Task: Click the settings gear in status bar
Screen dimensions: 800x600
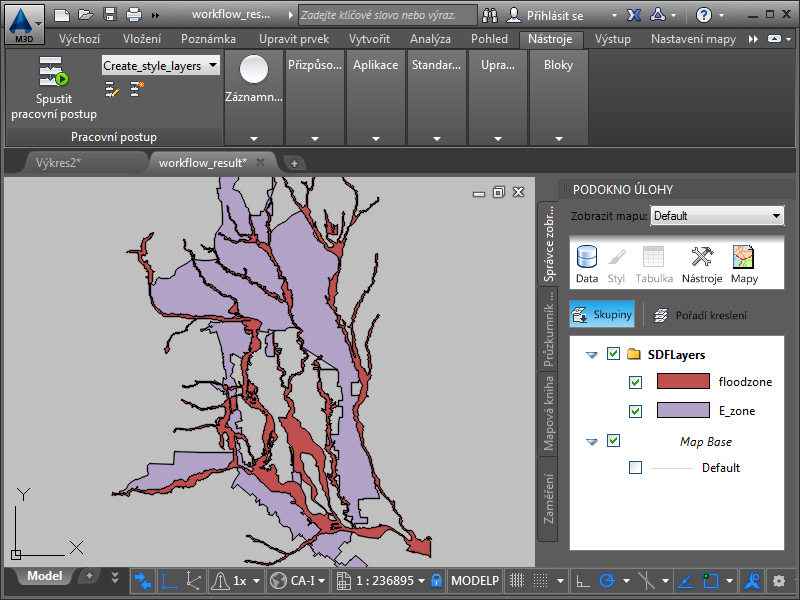Action: [778, 580]
